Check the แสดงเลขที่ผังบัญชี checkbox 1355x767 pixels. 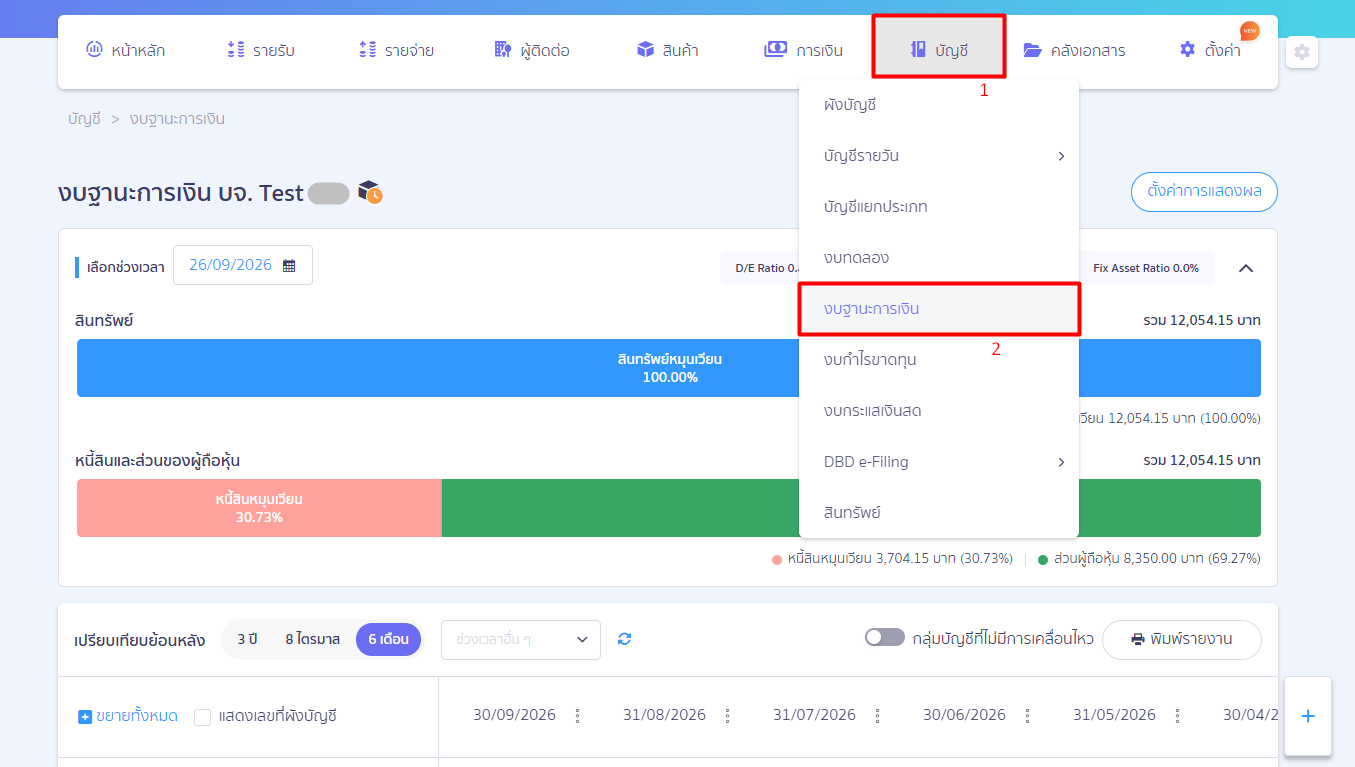(x=203, y=716)
